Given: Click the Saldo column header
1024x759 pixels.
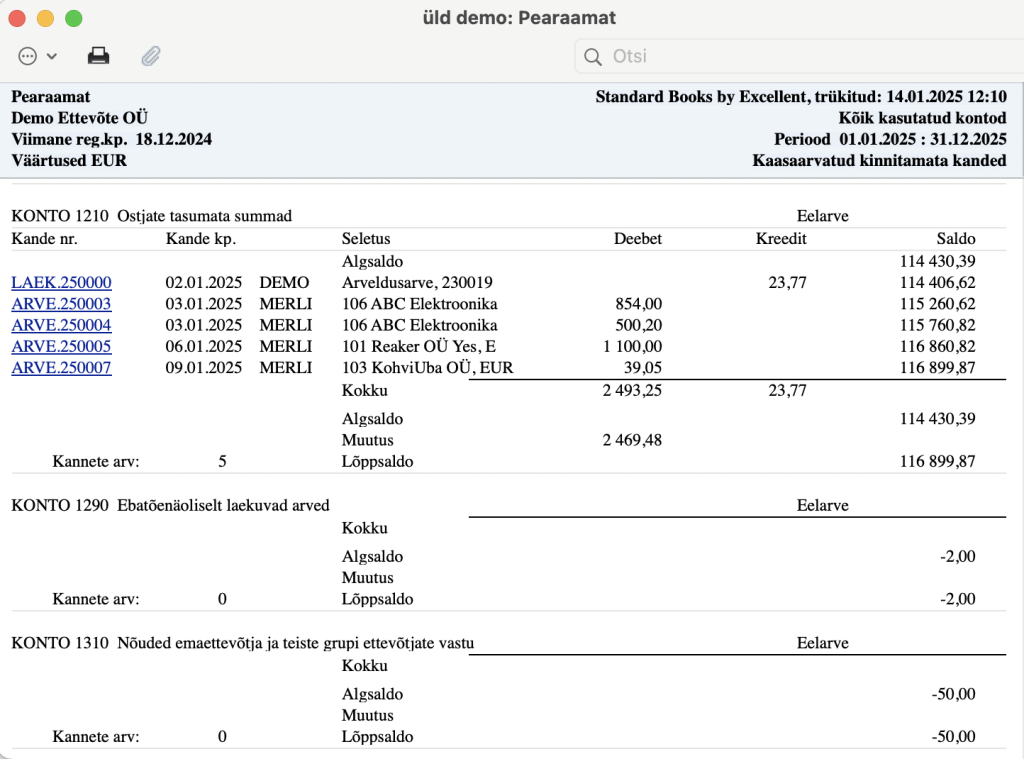Looking at the screenshot, I should [955, 238].
